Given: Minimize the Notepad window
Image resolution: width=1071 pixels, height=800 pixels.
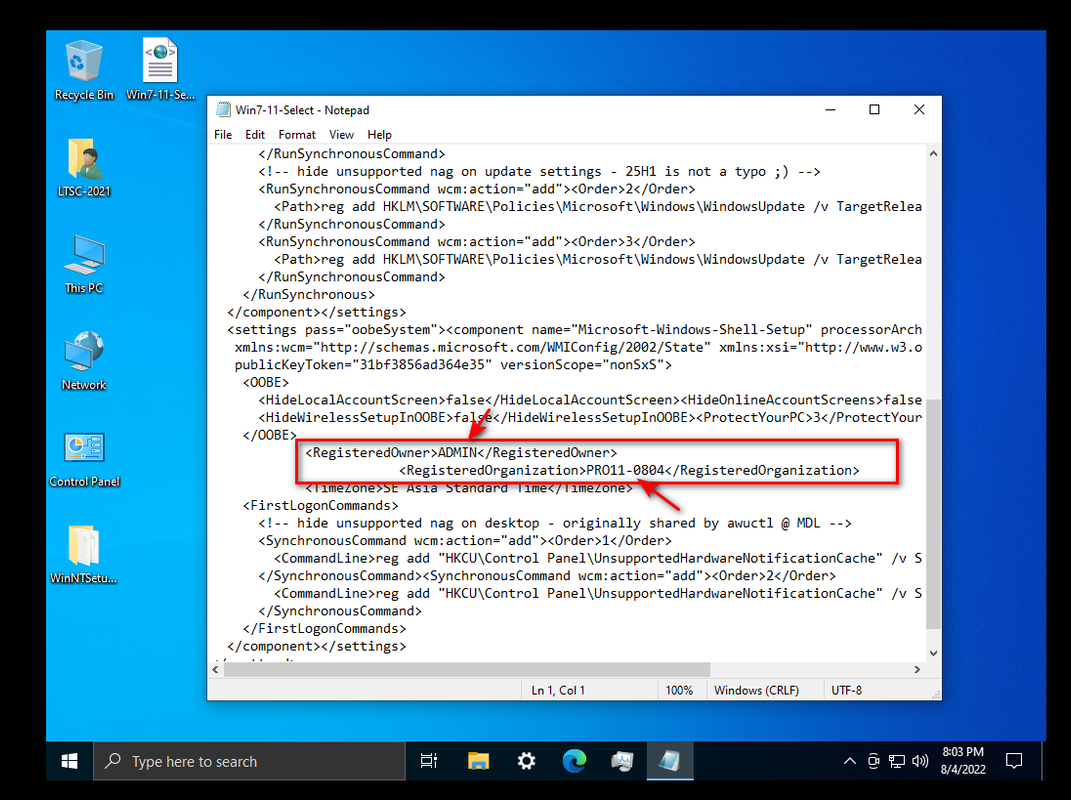Looking at the screenshot, I should [831, 110].
